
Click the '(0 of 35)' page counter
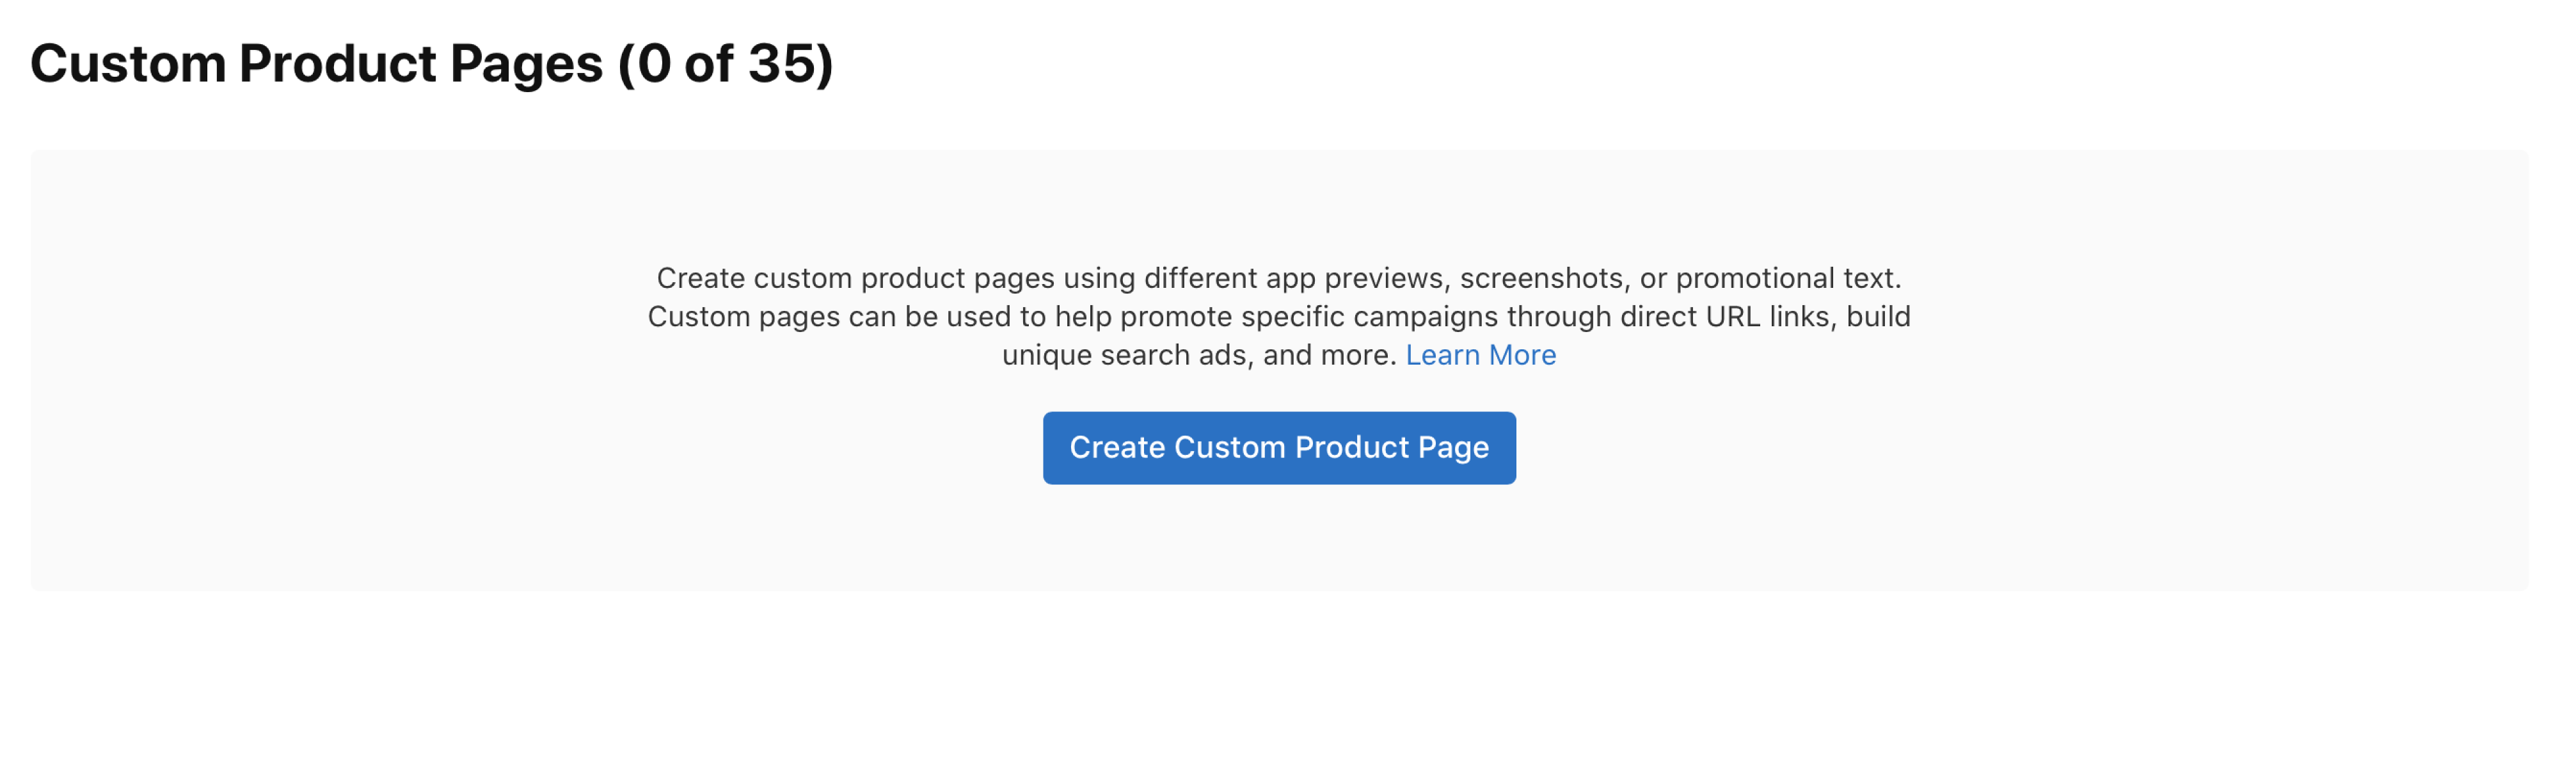coord(725,64)
